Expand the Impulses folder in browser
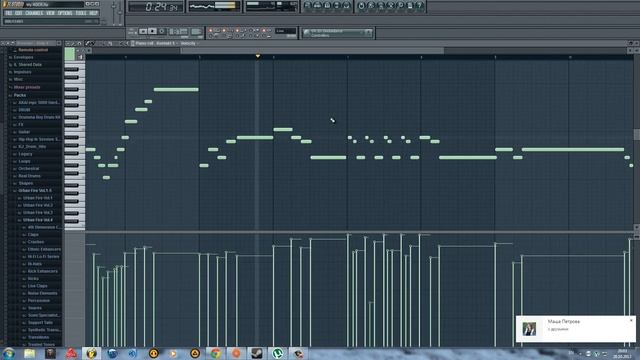640x360 pixels. pos(22,72)
